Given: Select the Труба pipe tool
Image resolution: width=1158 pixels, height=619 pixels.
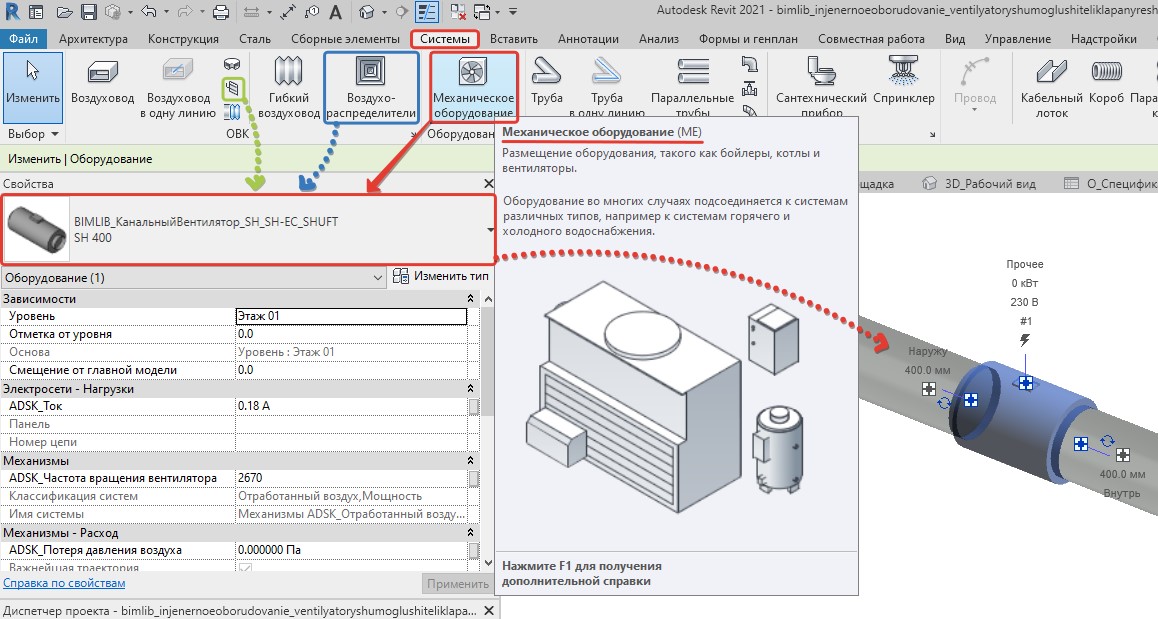Looking at the screenshot, I should pos(547,83).
